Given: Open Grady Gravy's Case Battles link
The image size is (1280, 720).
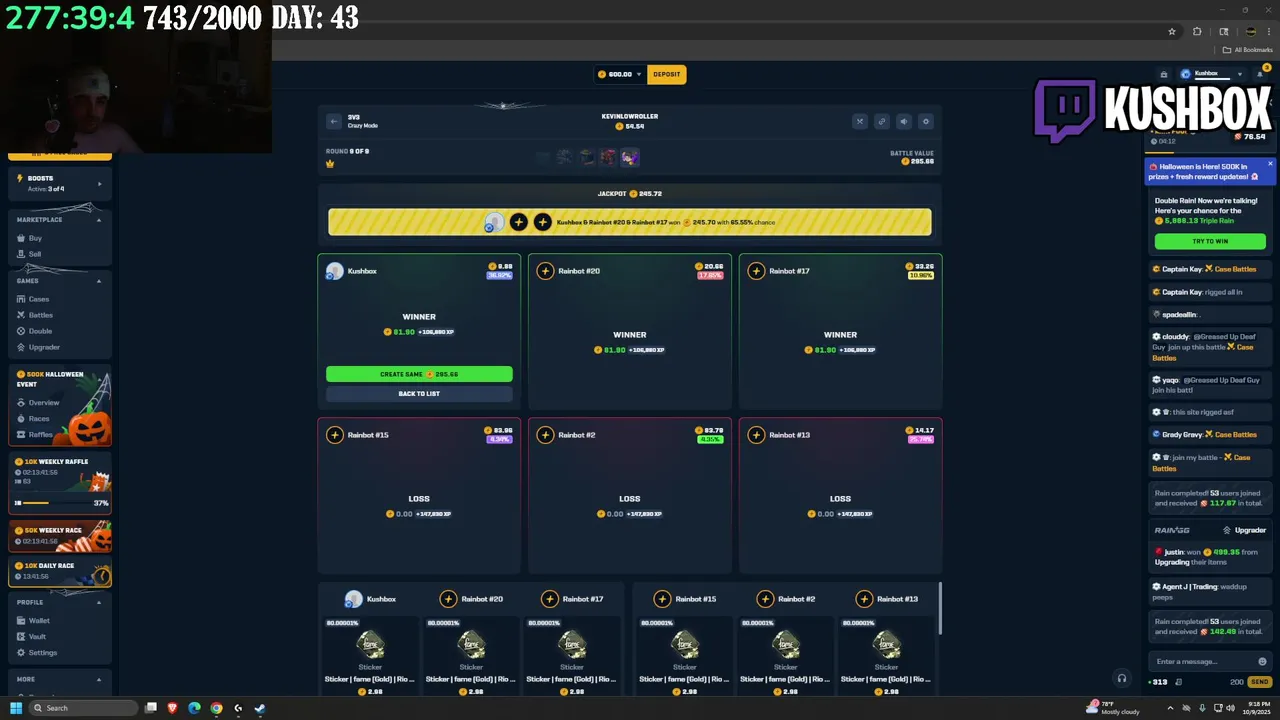Looking at the screenshot, I should point(1230,435).
